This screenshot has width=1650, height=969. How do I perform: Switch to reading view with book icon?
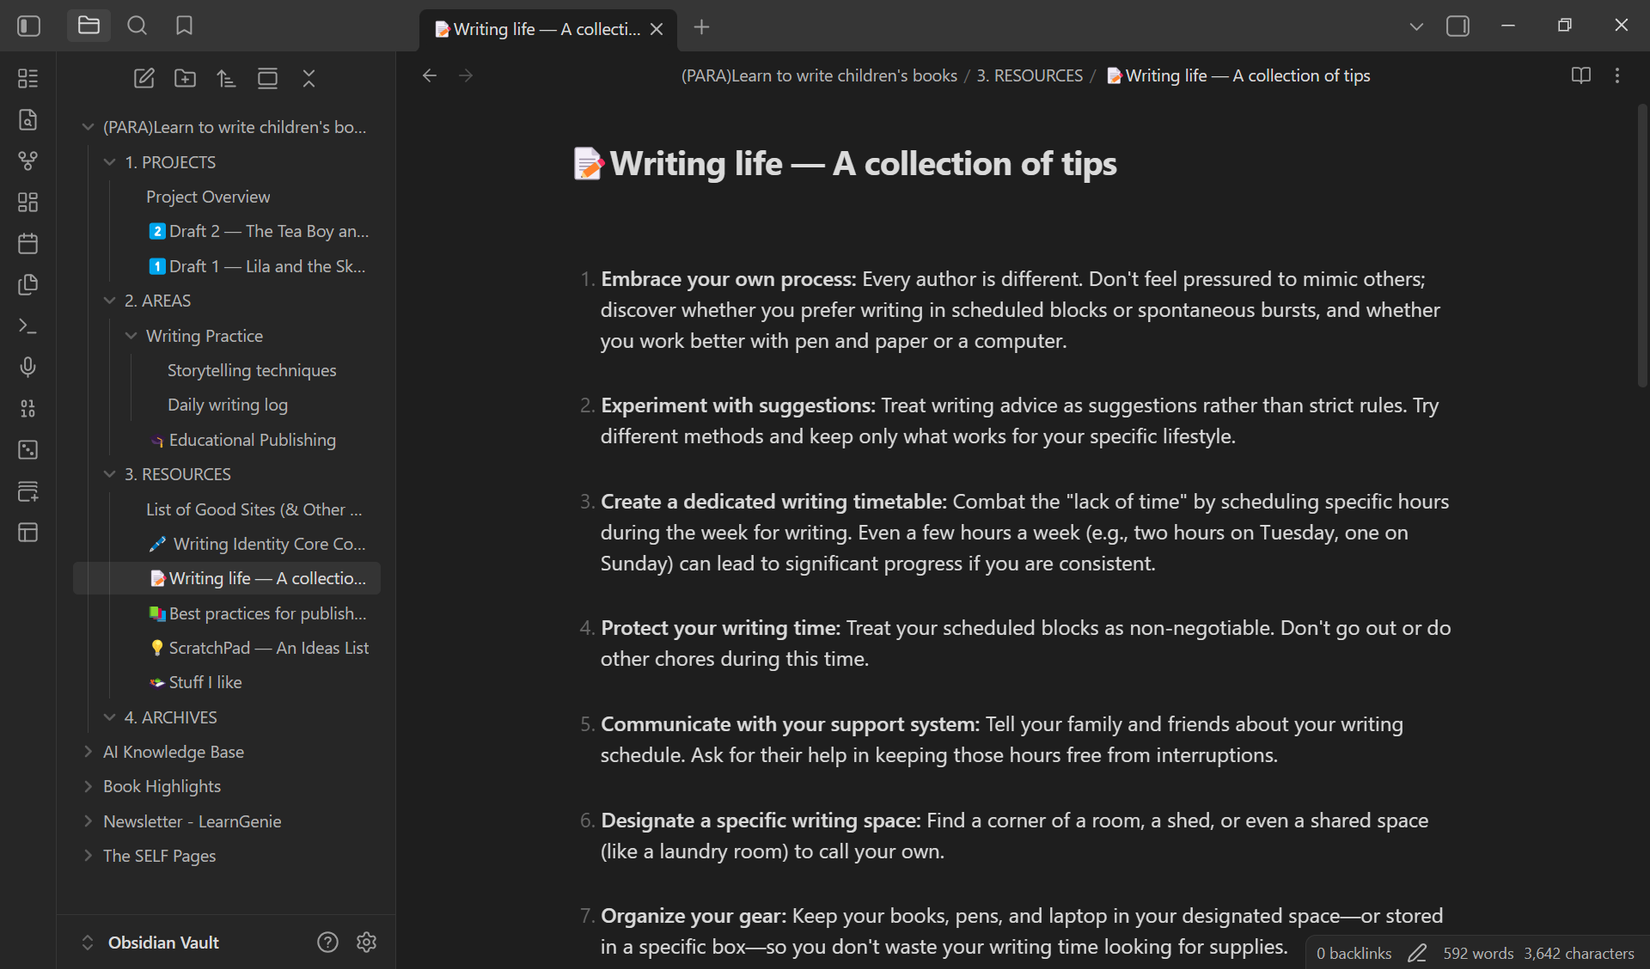1581,75
